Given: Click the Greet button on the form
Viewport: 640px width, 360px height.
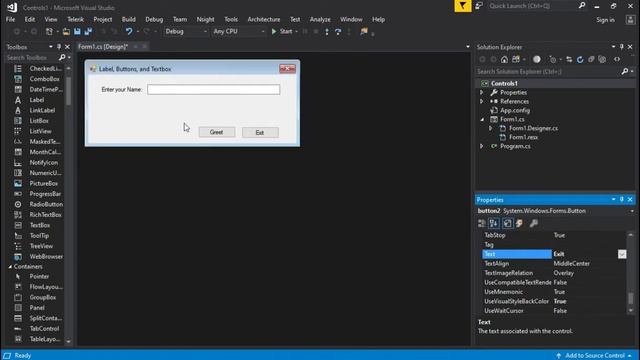Looking at the screenshot, I should tap(217, 132).
